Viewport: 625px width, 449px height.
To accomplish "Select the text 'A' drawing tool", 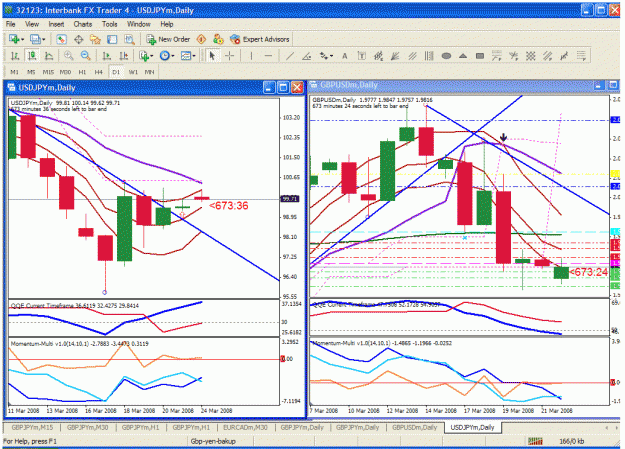I will point(345,56).
